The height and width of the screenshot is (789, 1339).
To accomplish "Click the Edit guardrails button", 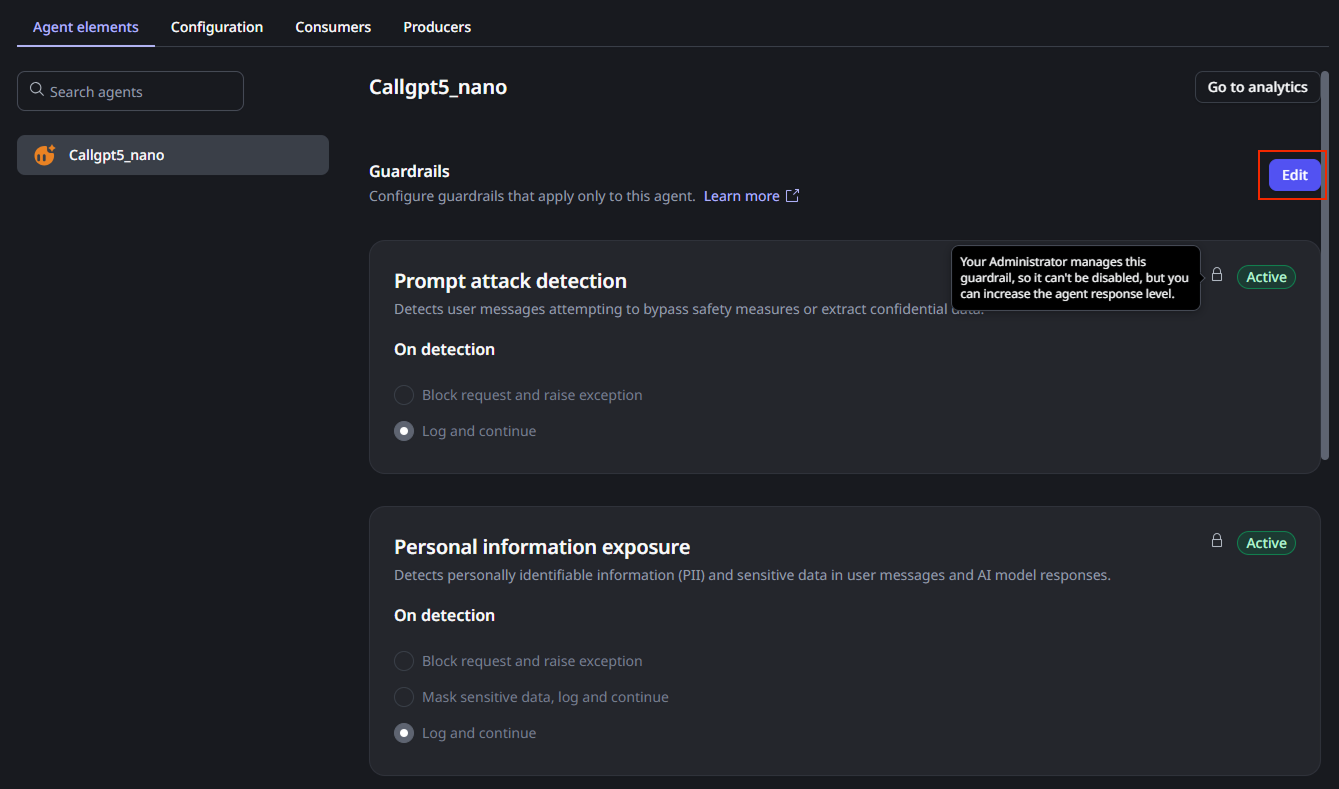I will pyautogui.click(x=1295, y=175).
